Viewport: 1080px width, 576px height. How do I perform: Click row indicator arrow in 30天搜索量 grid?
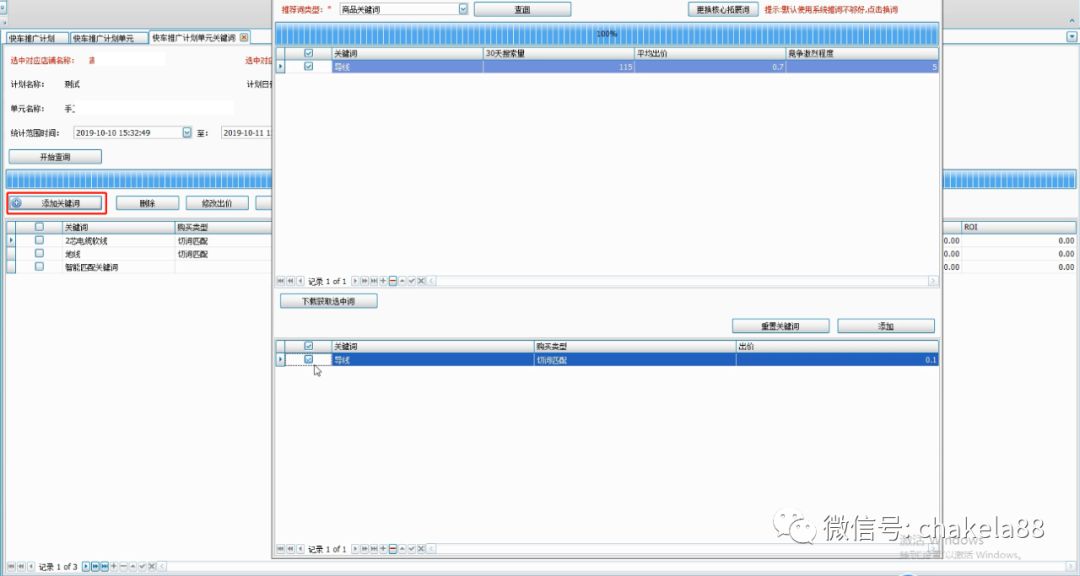coord(280,67)
